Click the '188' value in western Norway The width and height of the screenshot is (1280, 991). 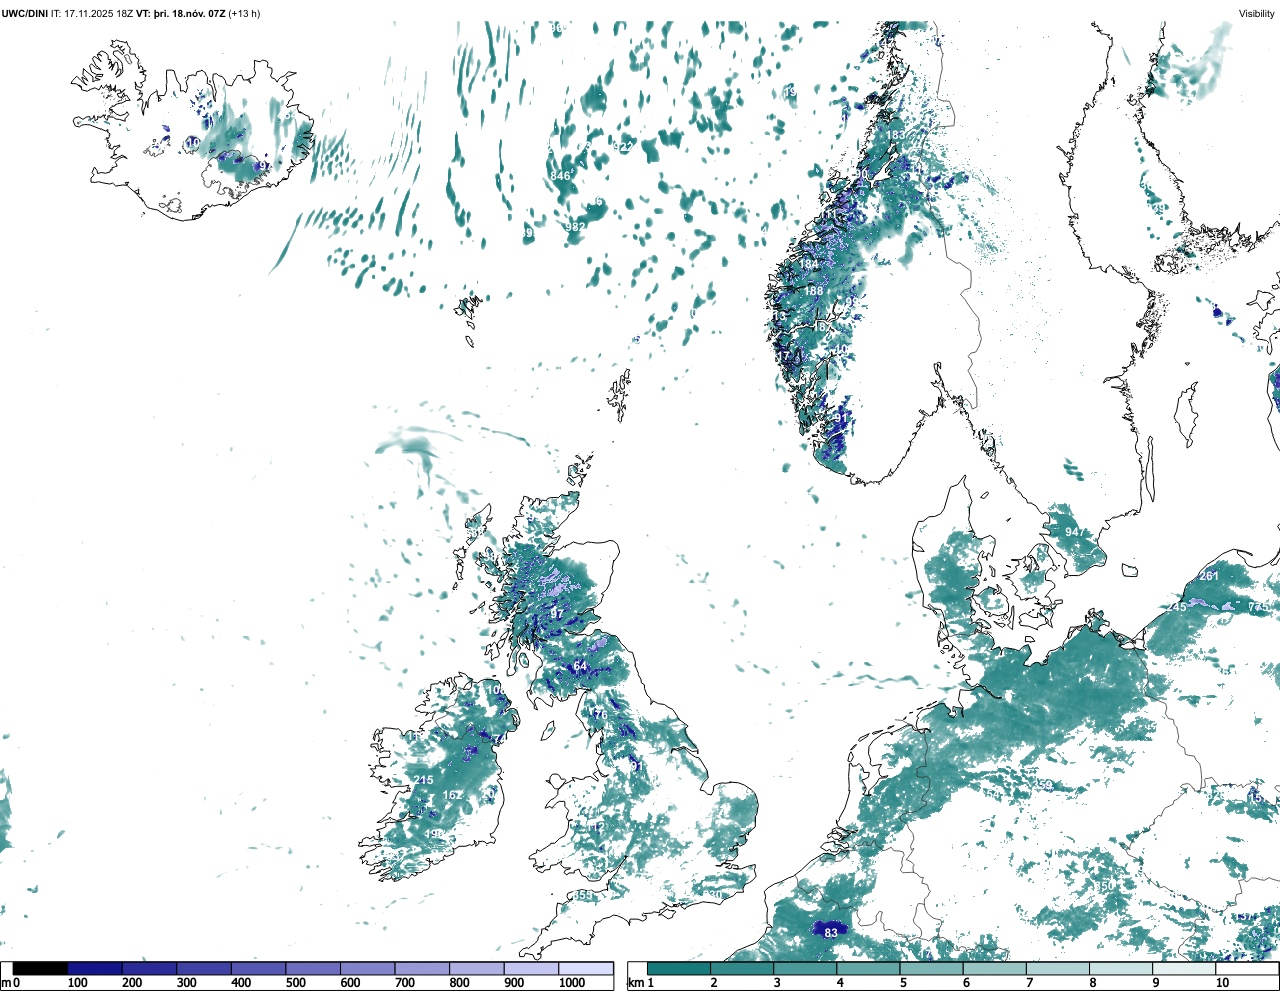point(814,292)
